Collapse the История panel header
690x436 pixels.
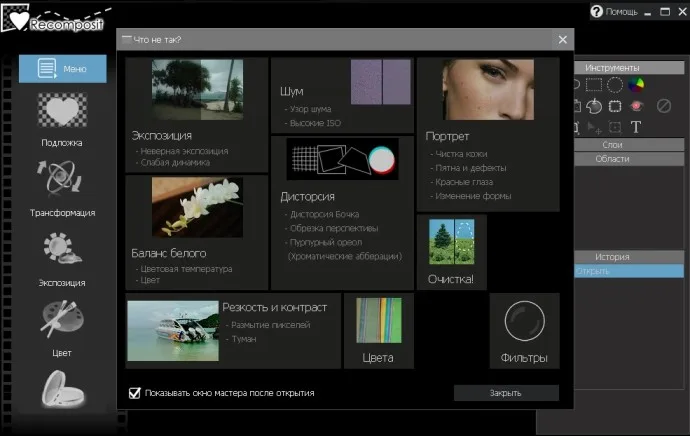(x=629, y=257)
